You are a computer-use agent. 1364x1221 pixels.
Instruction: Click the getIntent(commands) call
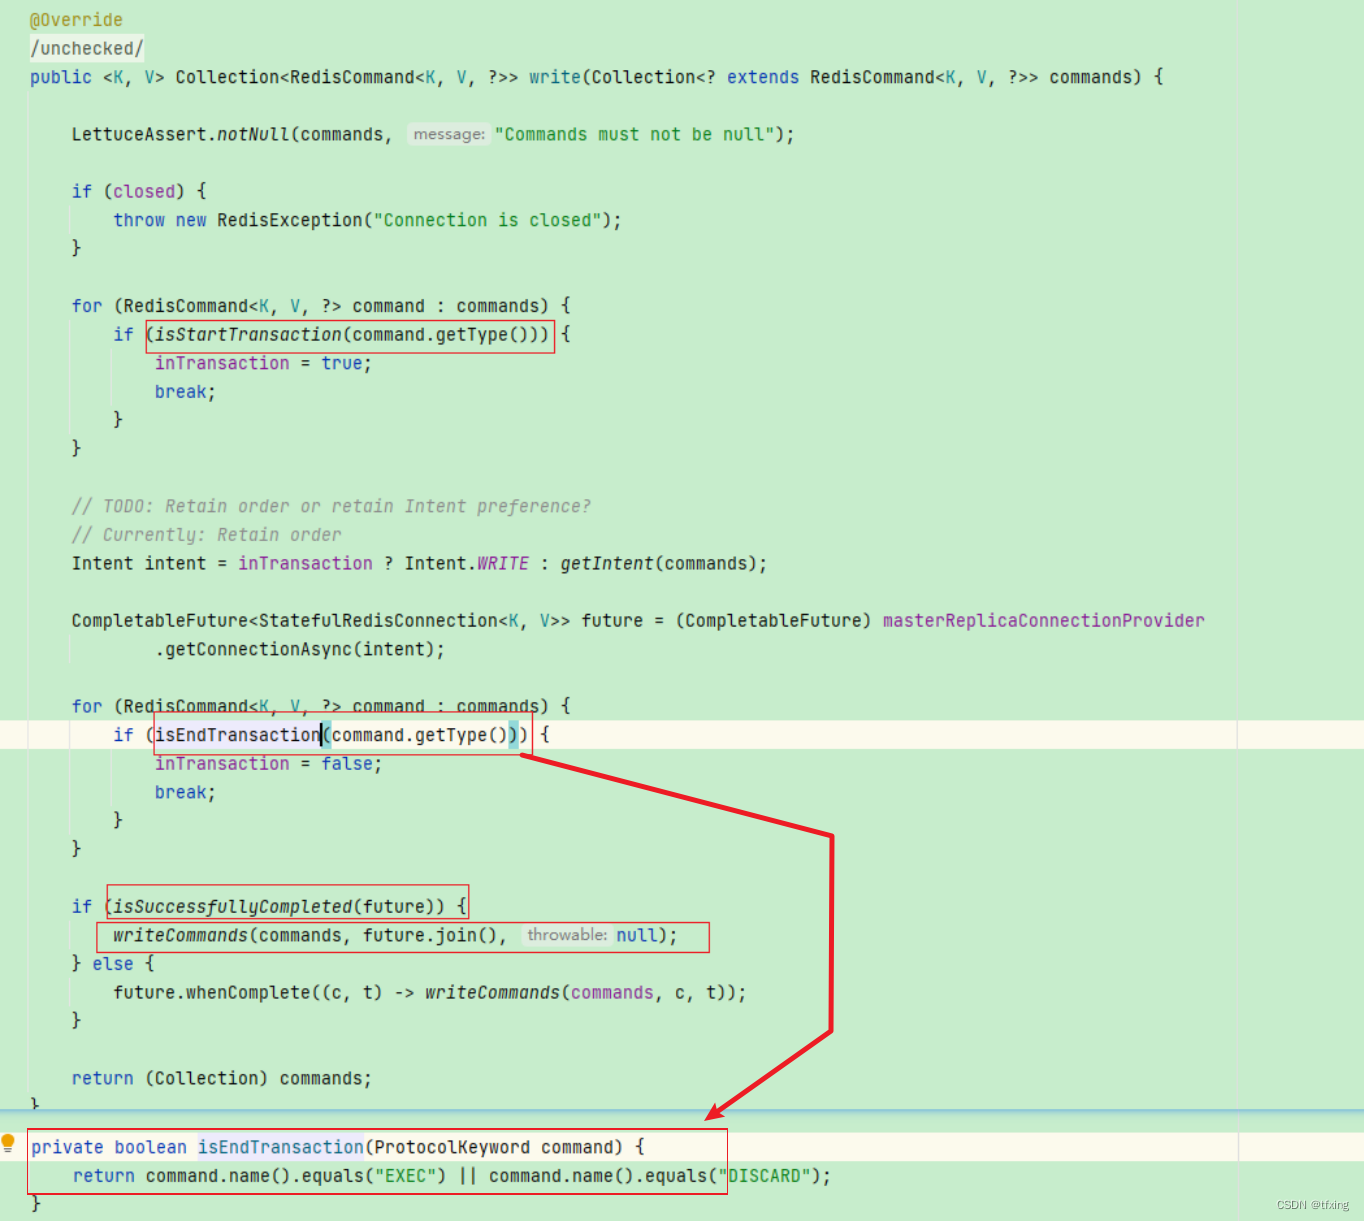click(658, 563)
